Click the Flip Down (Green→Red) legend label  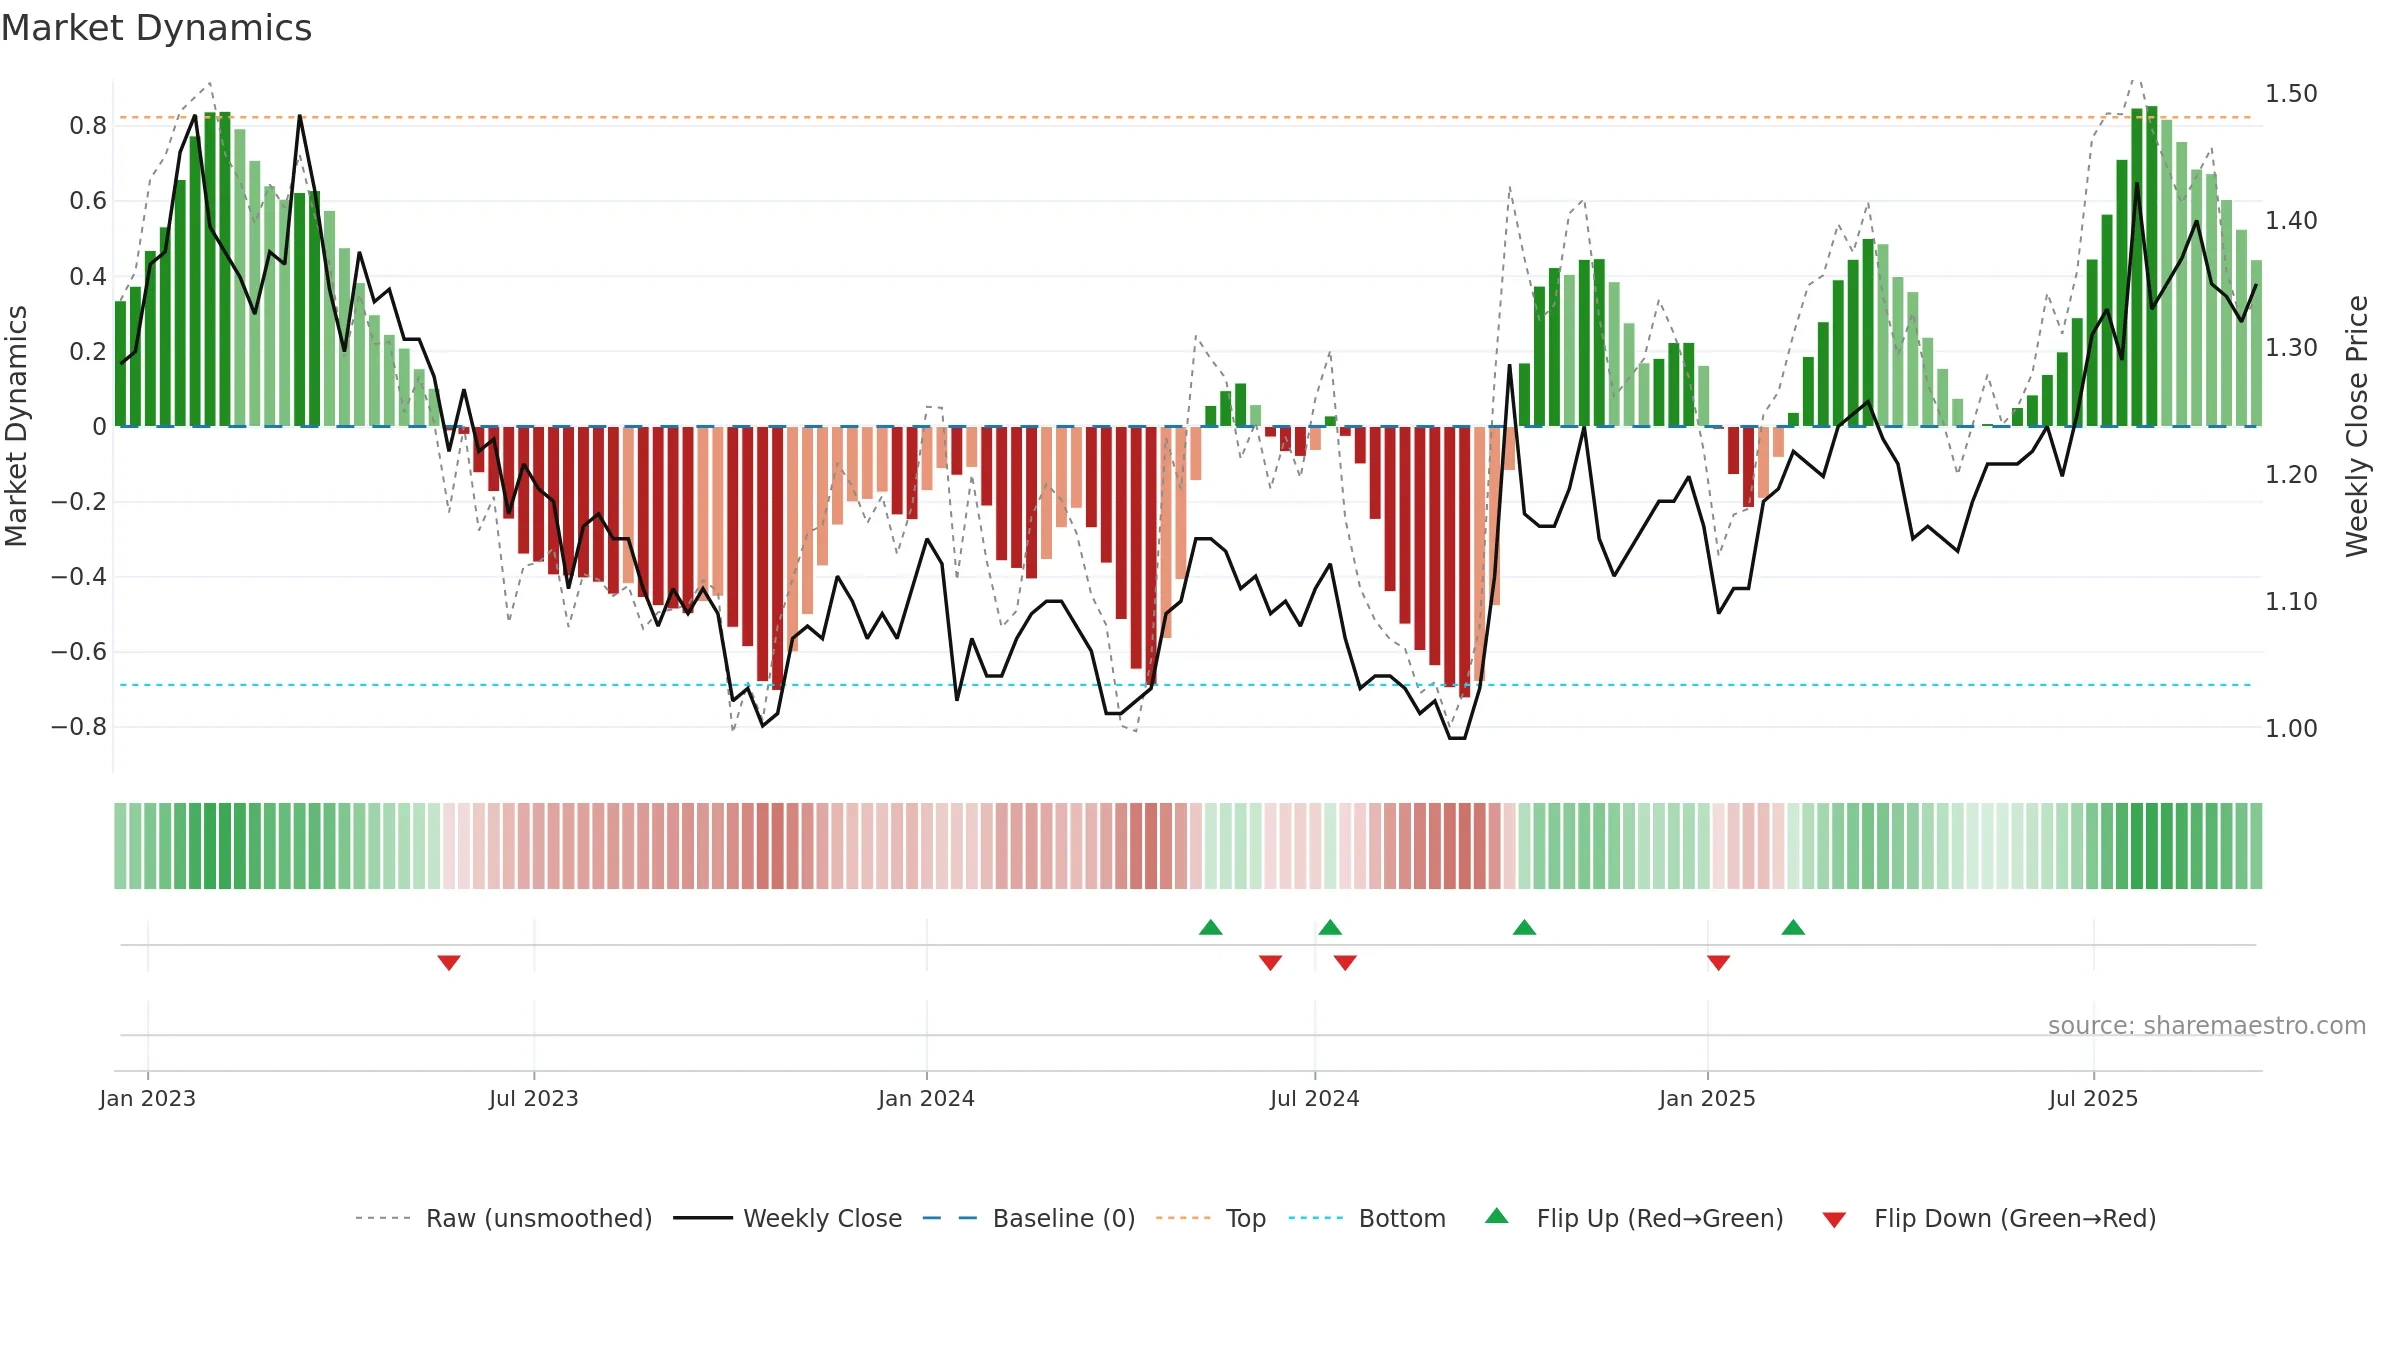click(2015, 1218)
